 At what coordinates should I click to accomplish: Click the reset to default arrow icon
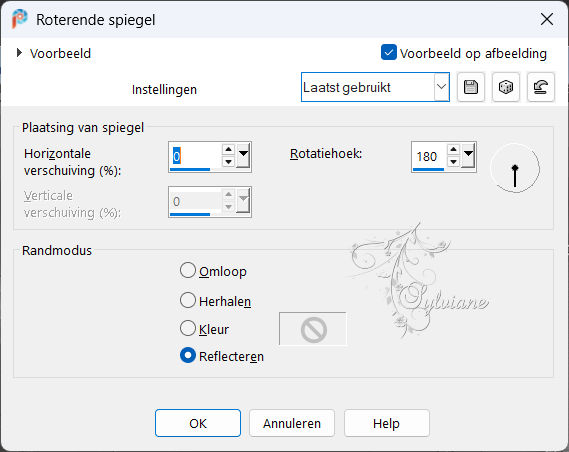click(540, 87)
